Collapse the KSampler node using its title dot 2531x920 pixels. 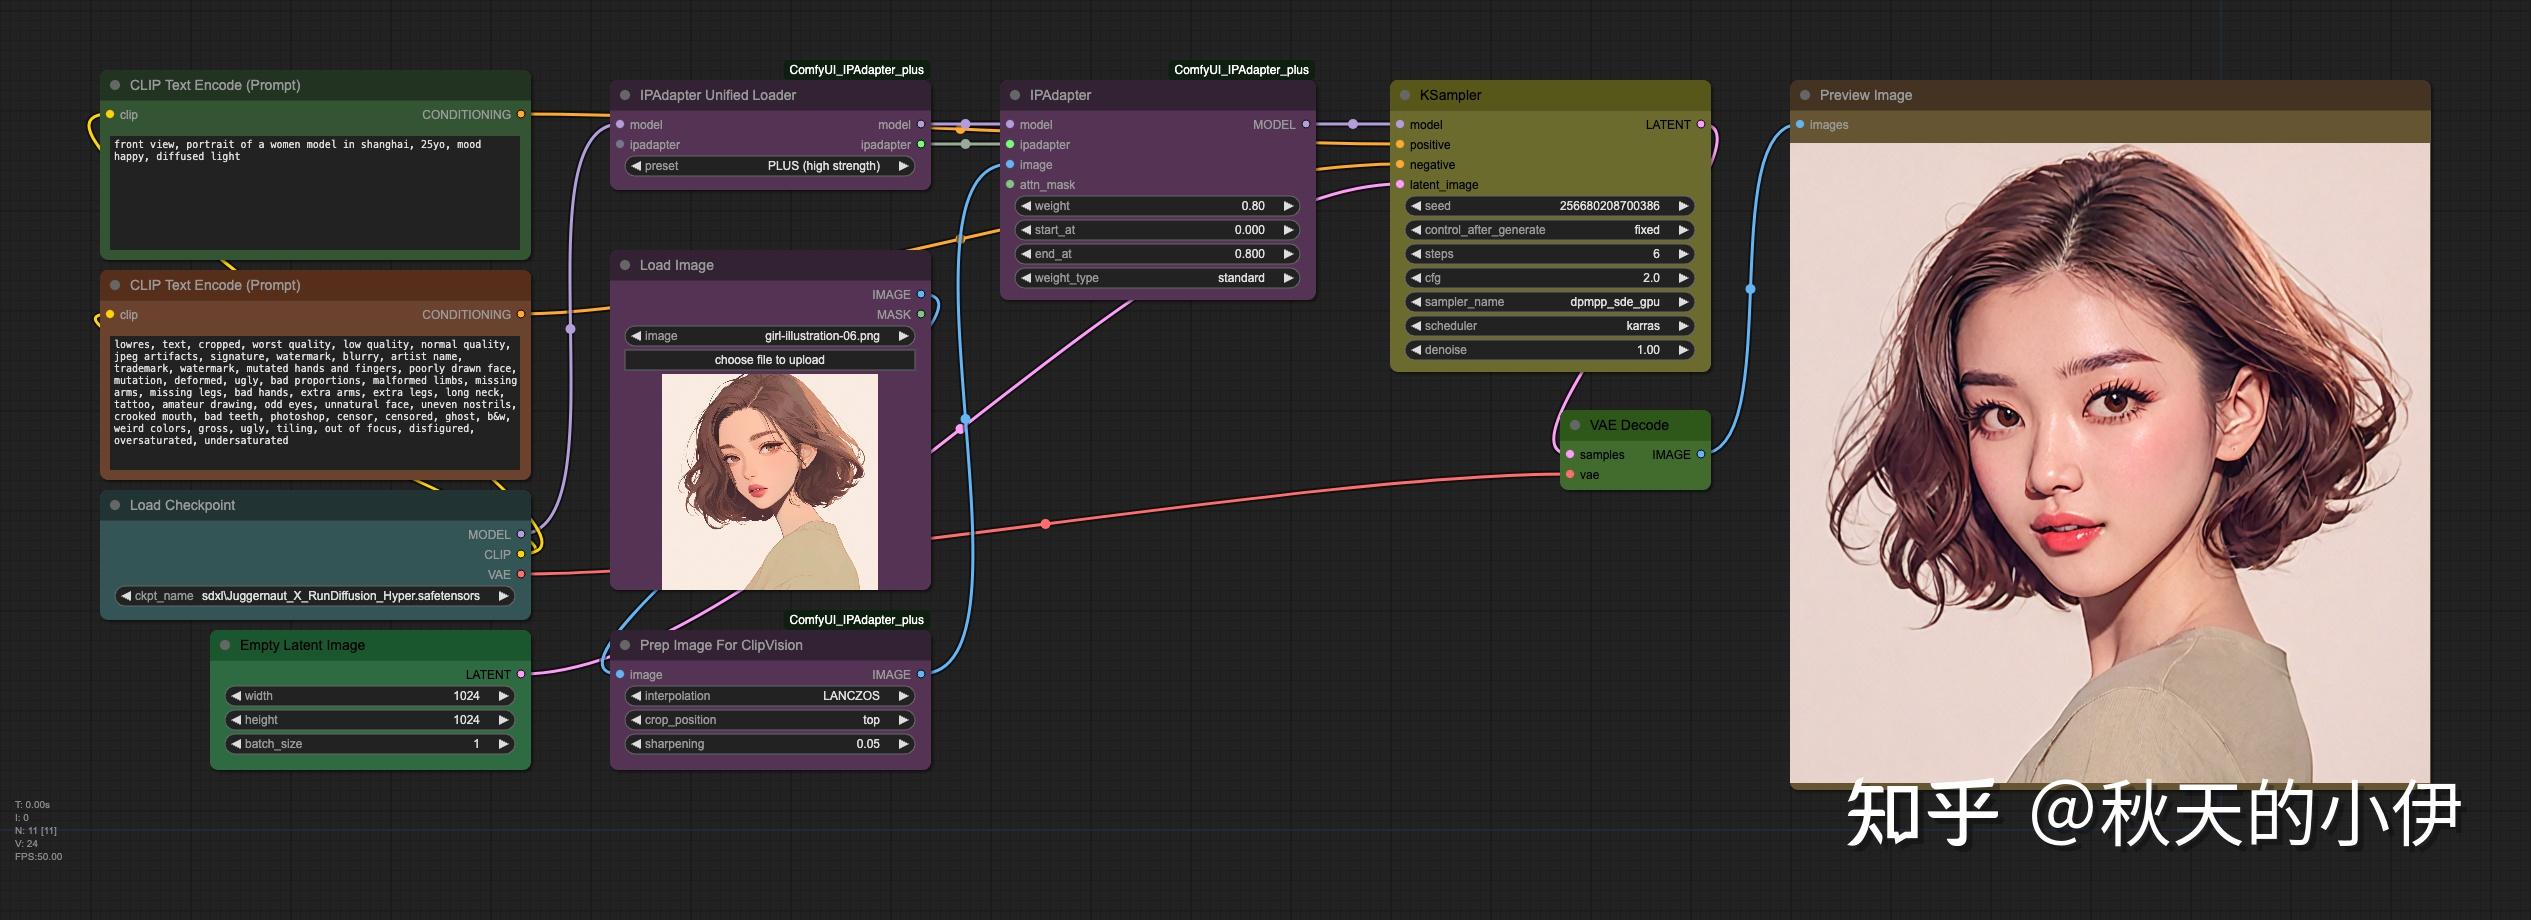pos(1405,95)
